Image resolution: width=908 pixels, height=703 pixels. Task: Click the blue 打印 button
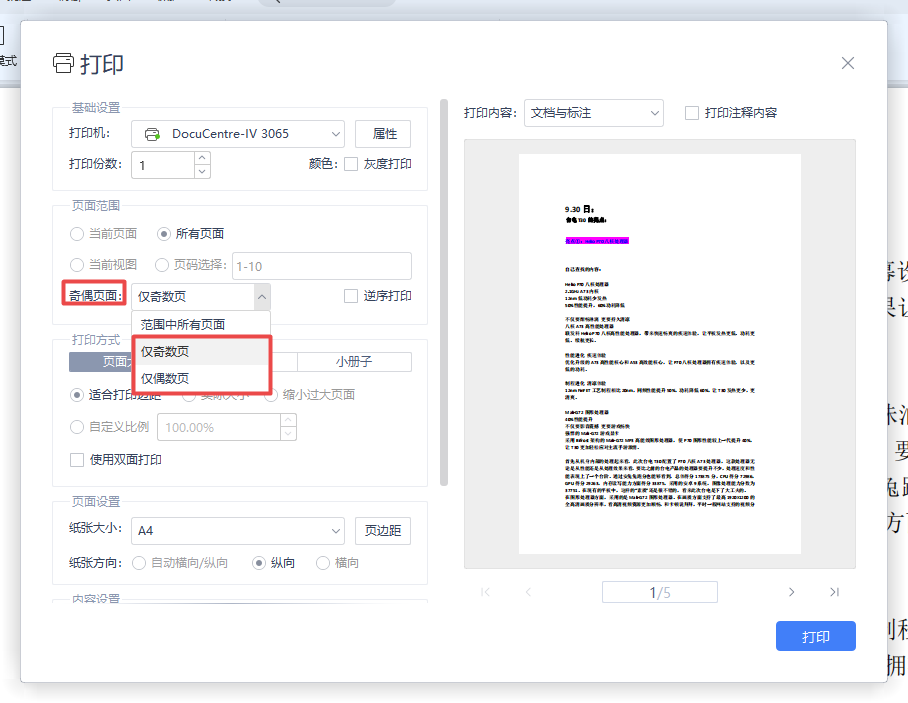815,636
